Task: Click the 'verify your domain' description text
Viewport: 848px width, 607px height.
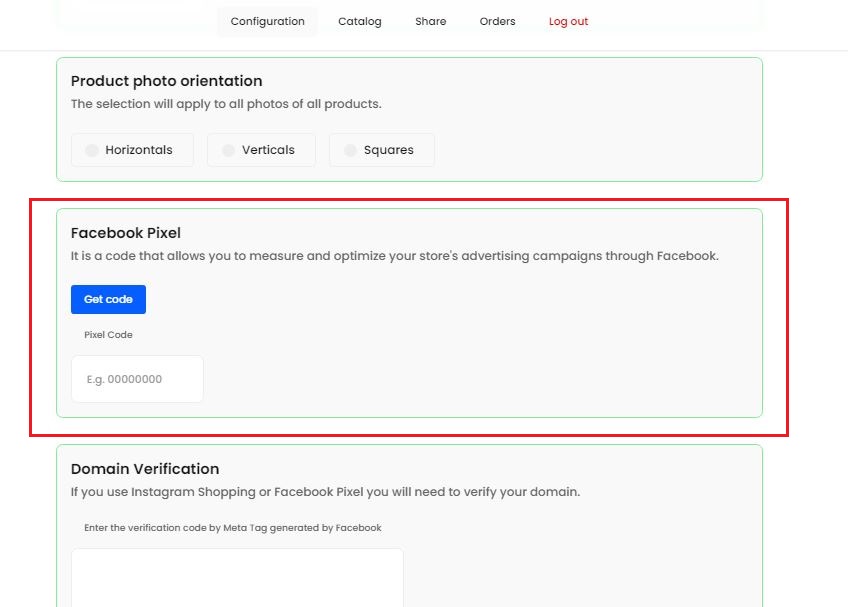Action: click(325, 492)
